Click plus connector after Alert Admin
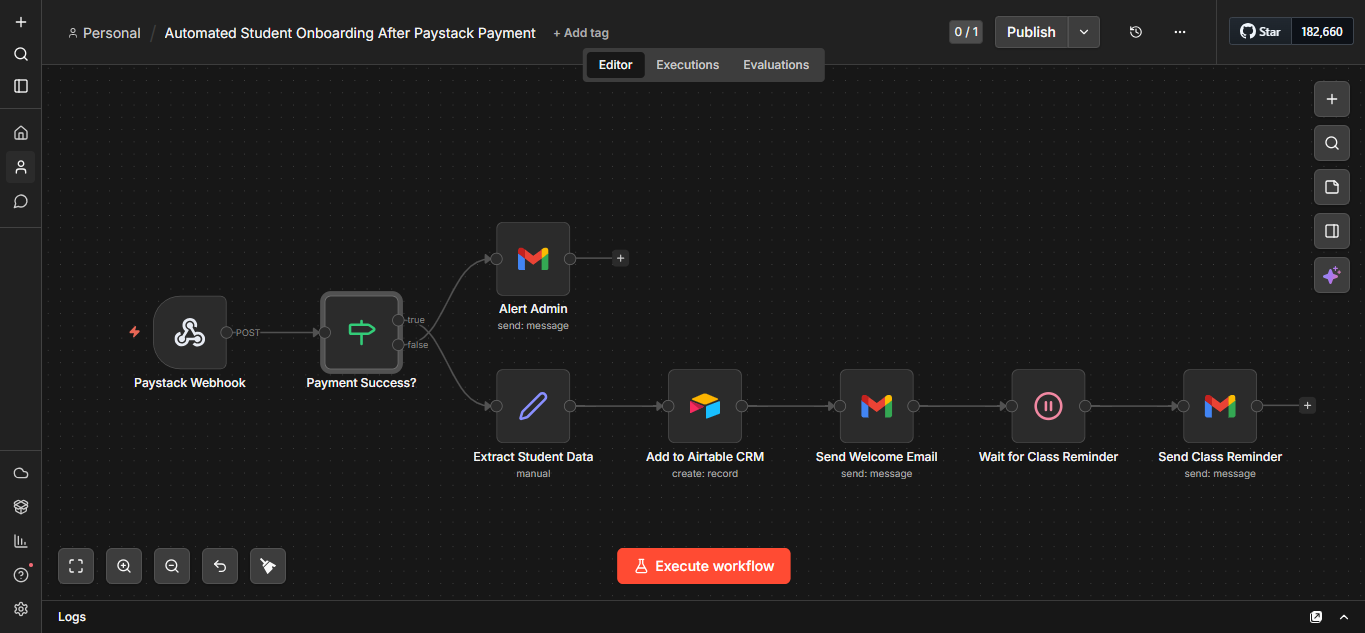Screen dimensions: 1365x633 pyautogui.click(x=620, y=258)
